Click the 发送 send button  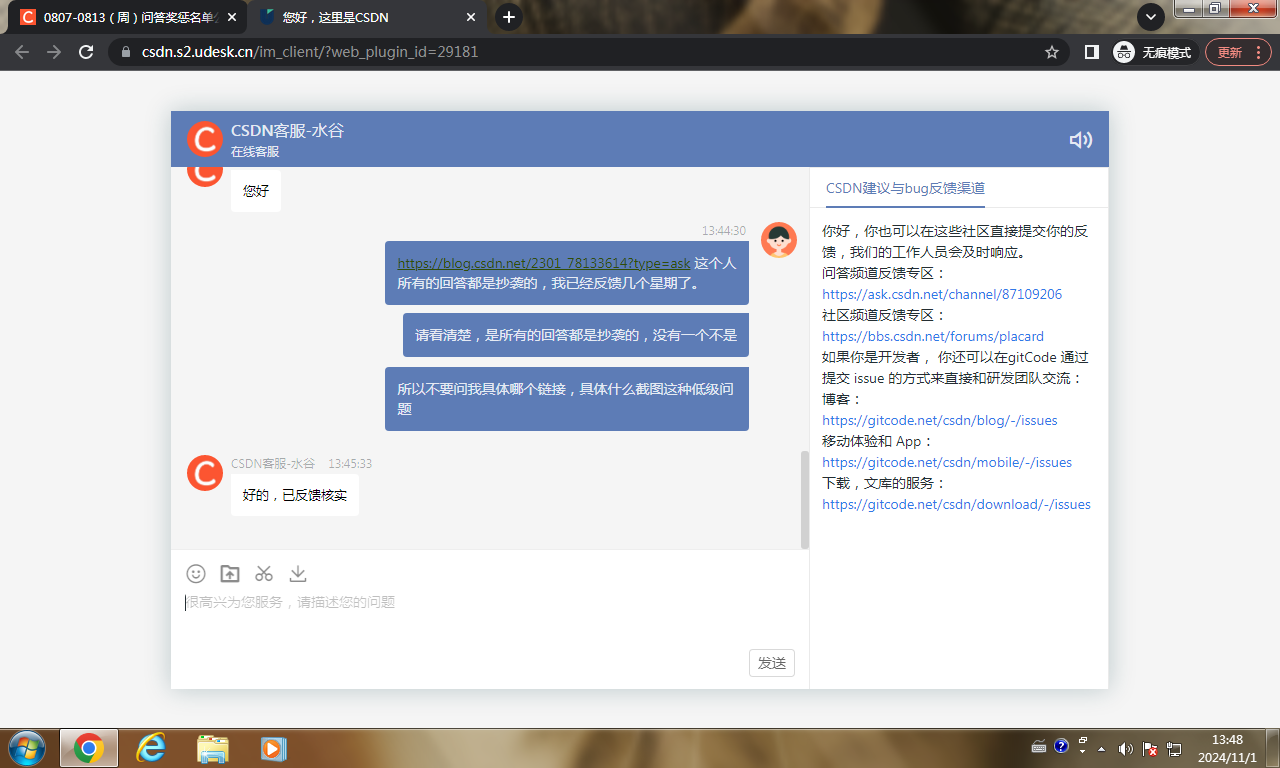click(x=771, y=662)
